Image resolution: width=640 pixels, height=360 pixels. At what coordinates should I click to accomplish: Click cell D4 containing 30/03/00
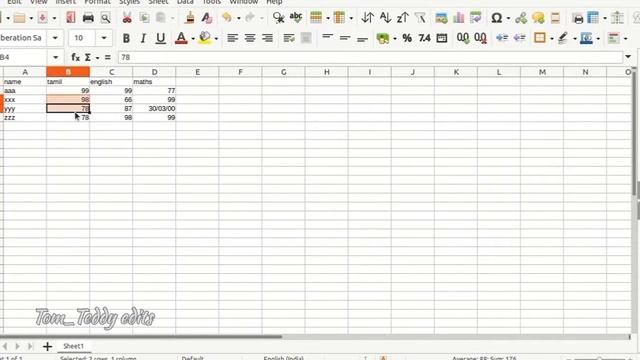pos(154,109)
